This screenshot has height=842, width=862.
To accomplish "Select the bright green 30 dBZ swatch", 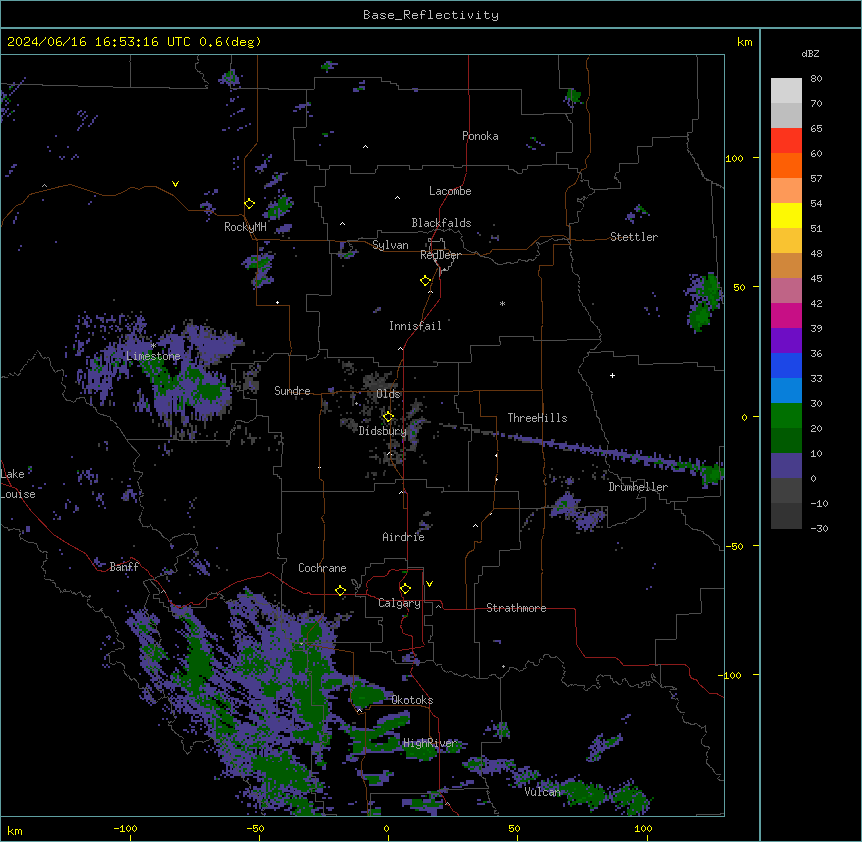I will pyautogui.click(x=786, y=416).
